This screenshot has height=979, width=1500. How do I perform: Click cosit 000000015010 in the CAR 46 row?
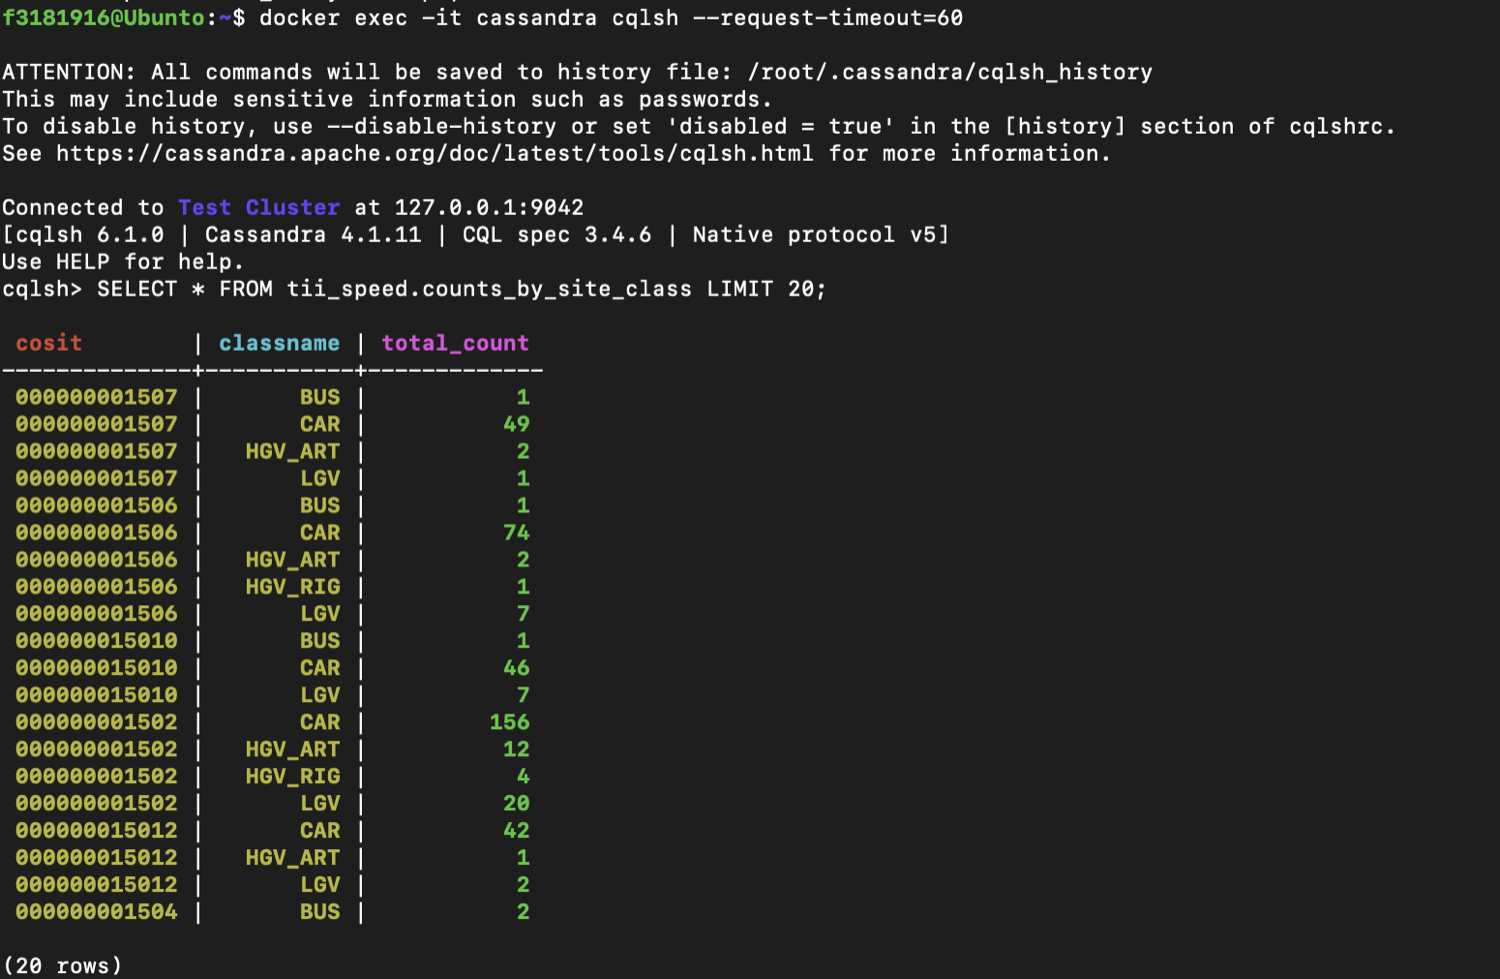(x=96, y=667)
